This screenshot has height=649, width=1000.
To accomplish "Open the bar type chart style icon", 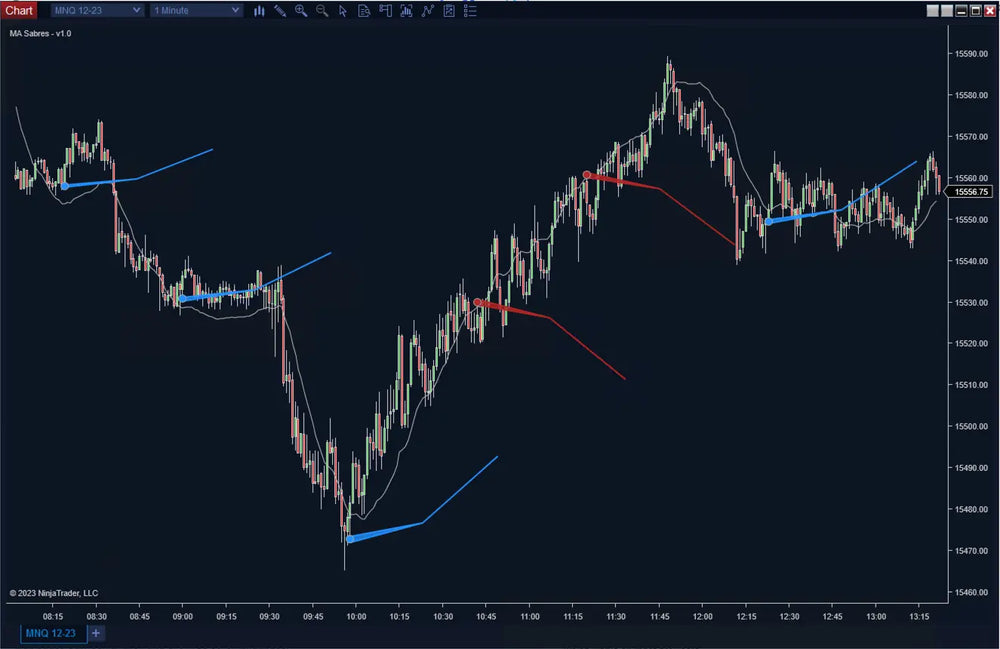I will pyautogui.click(x=259, y=11).
